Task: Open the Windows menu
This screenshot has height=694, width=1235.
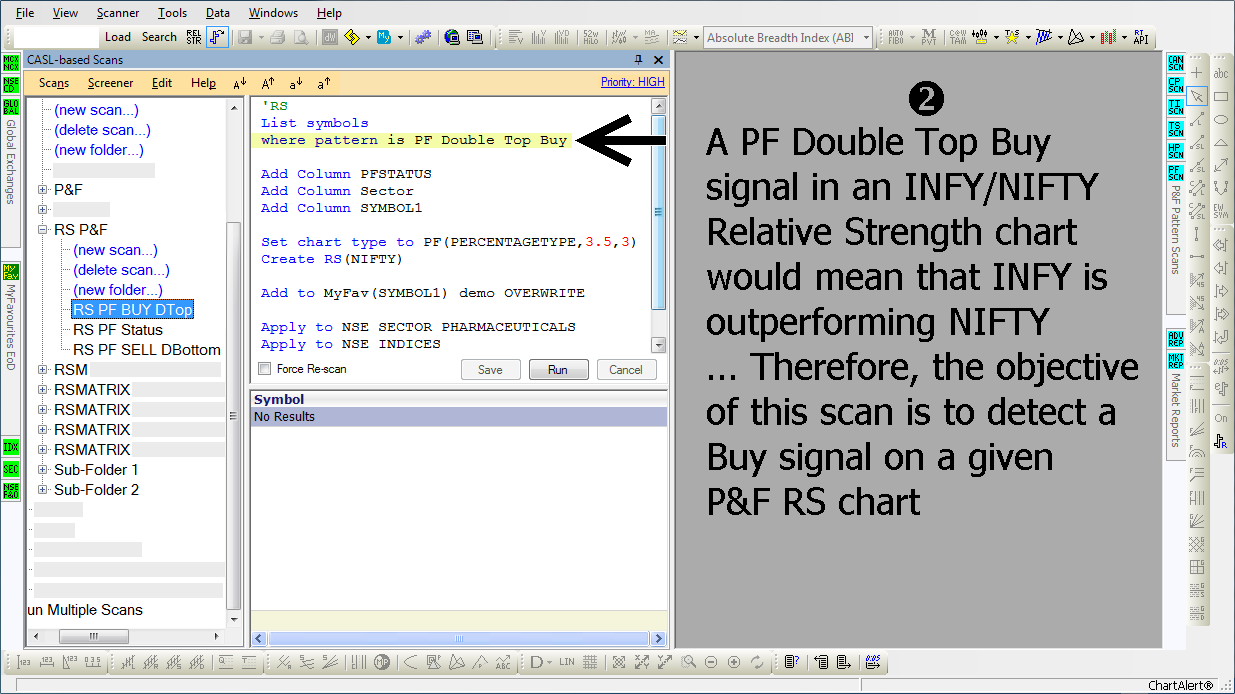Action: [273, 13]
